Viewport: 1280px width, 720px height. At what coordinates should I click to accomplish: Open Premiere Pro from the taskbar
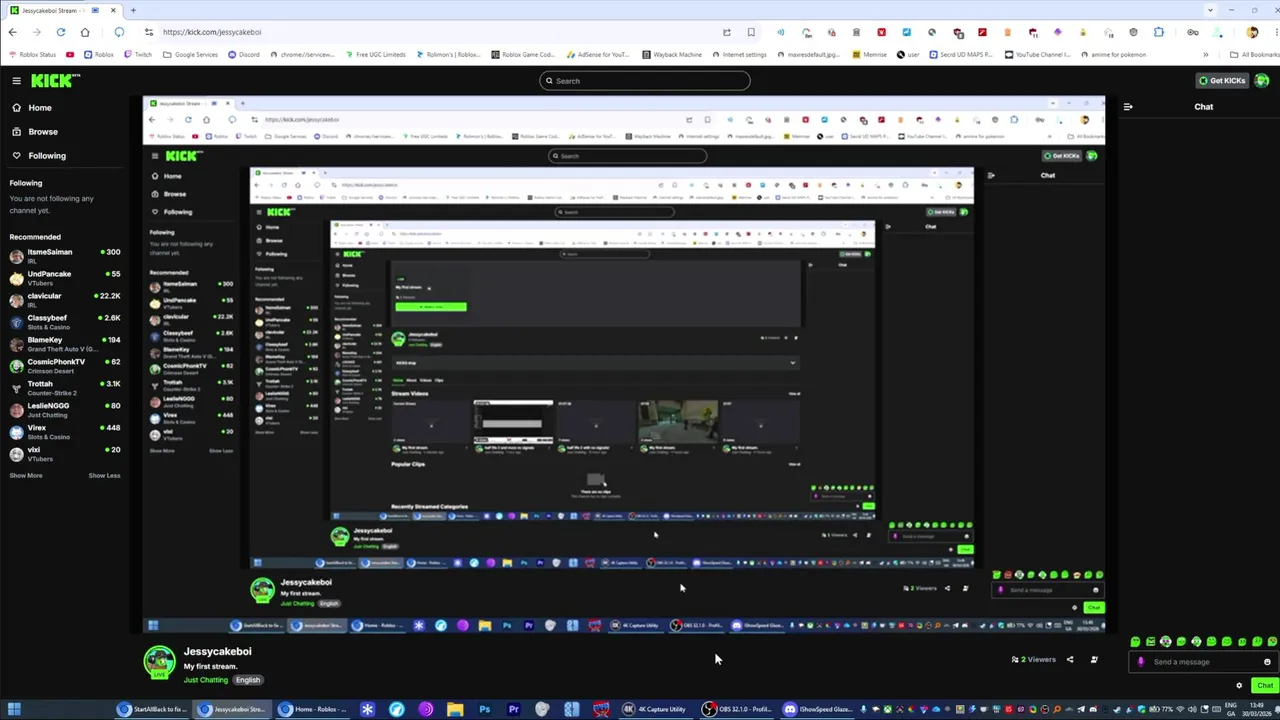(513, 710)
